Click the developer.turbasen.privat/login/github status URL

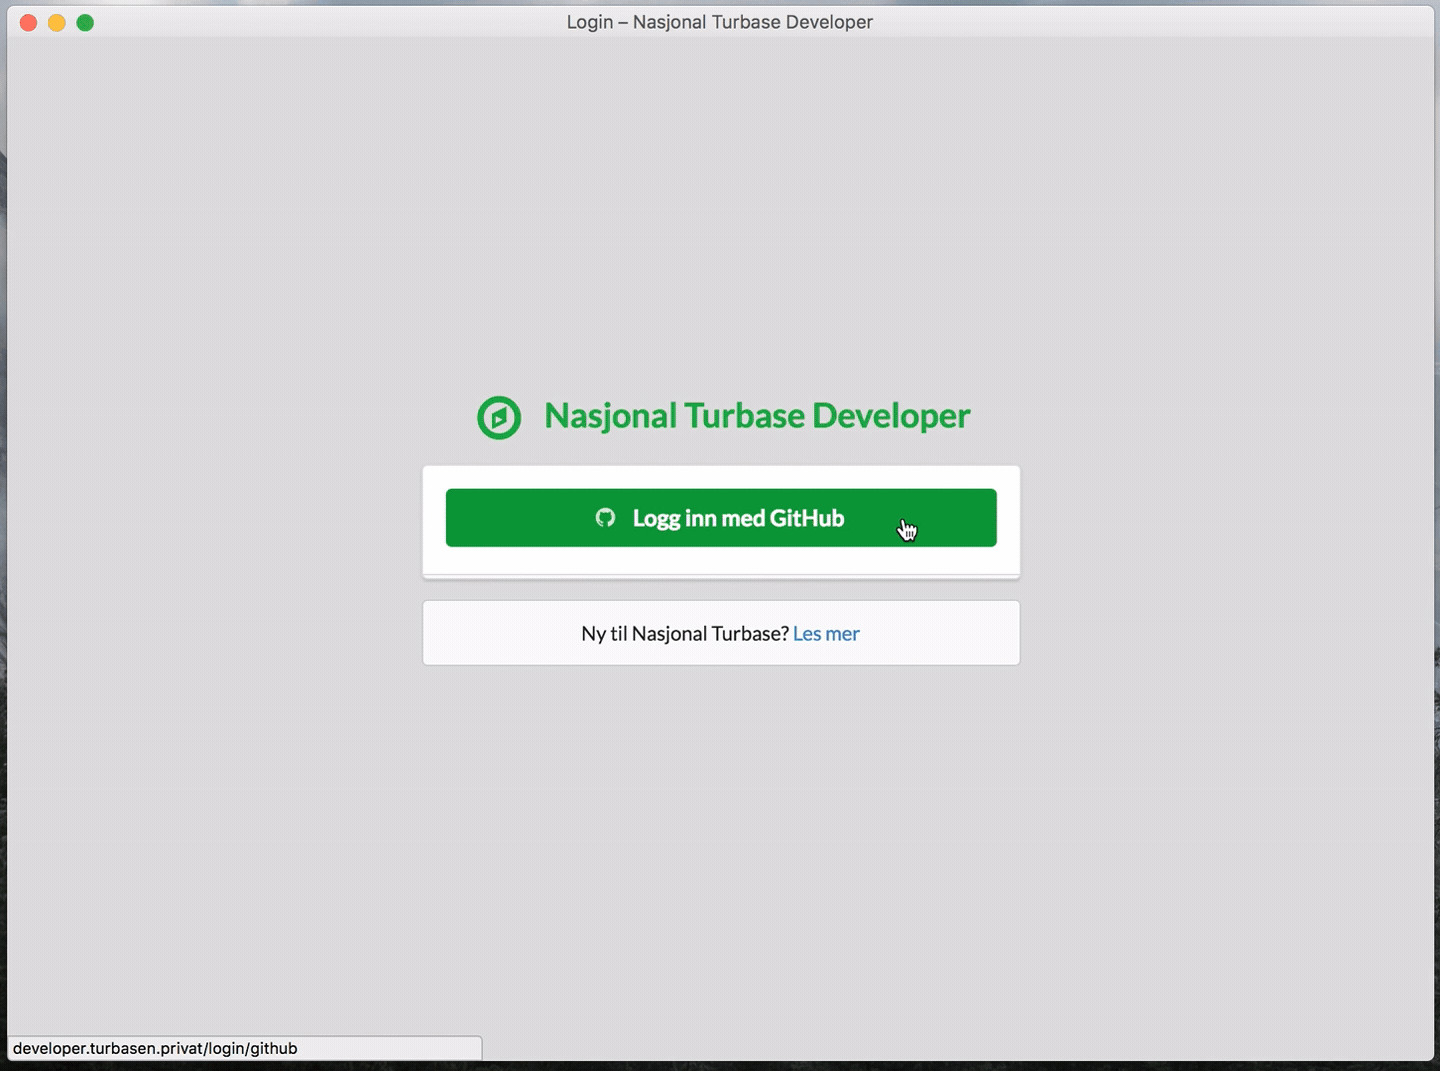pos(155,1049)
